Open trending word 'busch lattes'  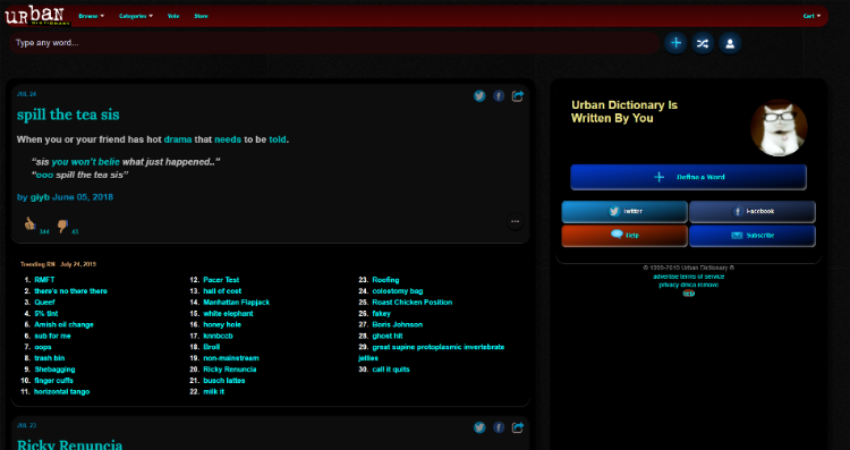[x=224, y=381]
